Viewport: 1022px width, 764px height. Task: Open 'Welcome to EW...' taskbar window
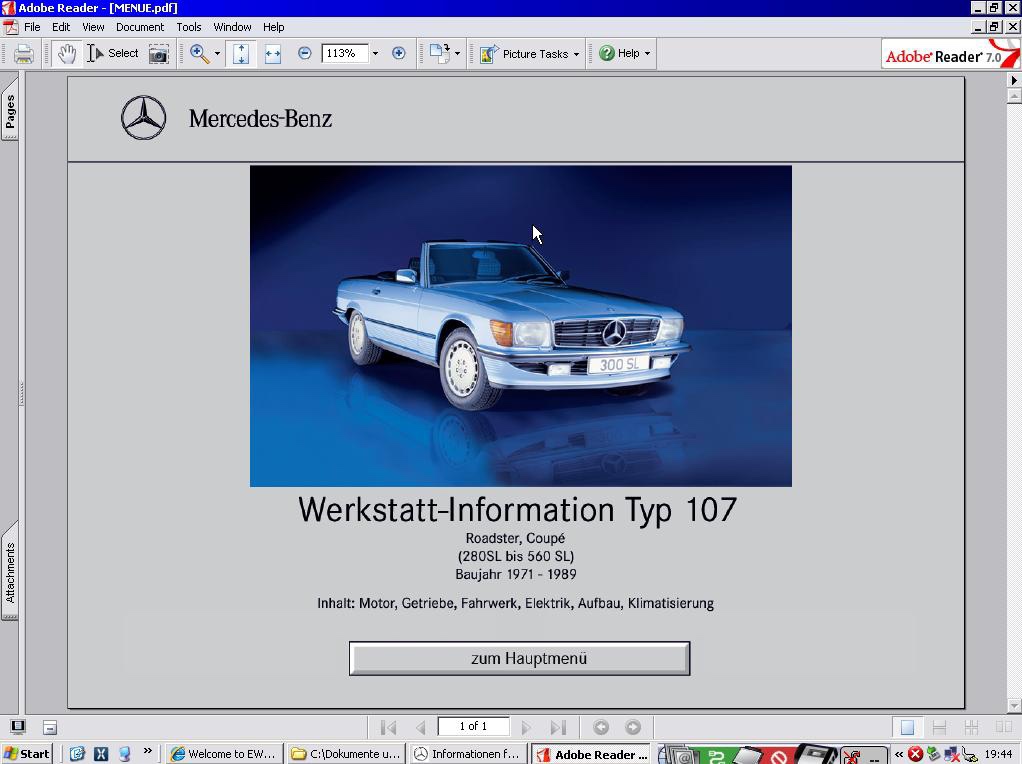[224, 754]
